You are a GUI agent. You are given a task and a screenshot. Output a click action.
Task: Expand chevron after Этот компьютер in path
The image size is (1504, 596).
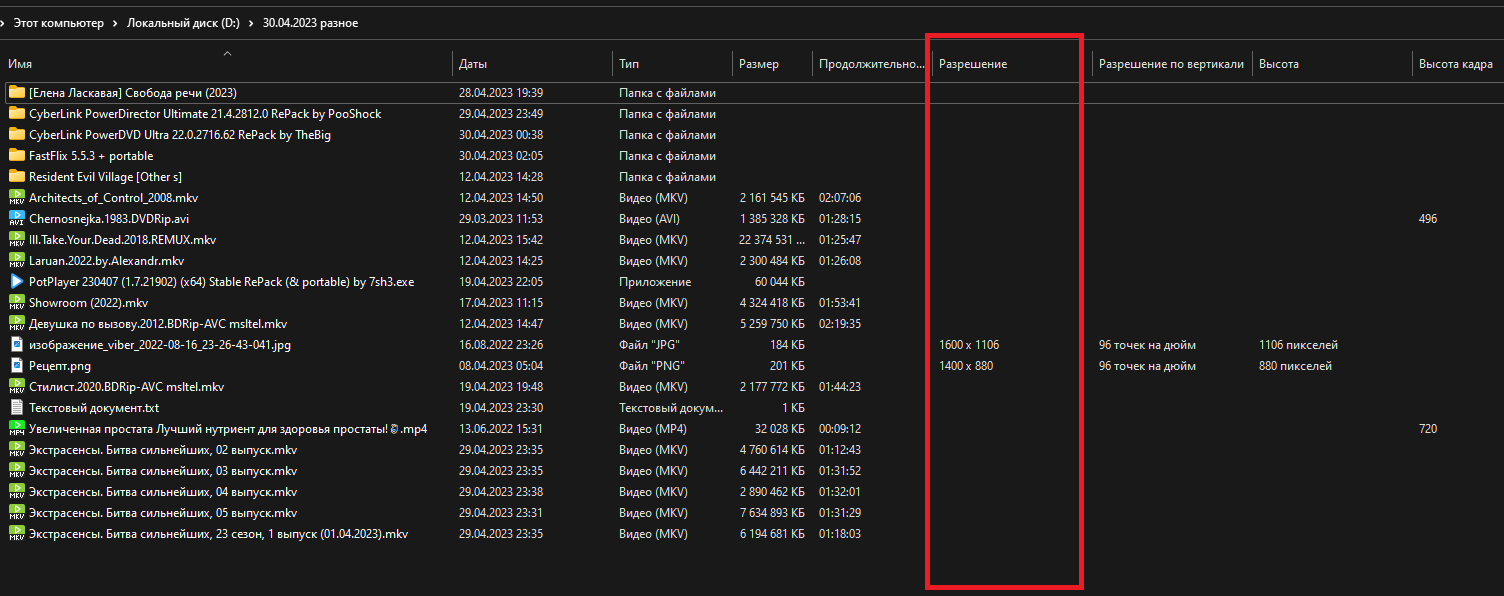tap(115, 23)
